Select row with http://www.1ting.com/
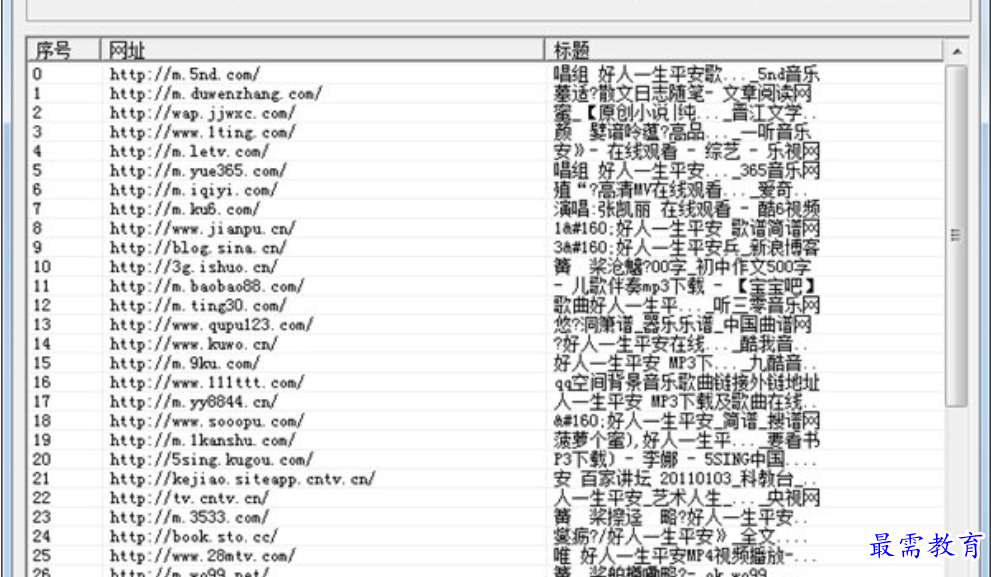This screenshot has width=991, height=577. point(485,132)
